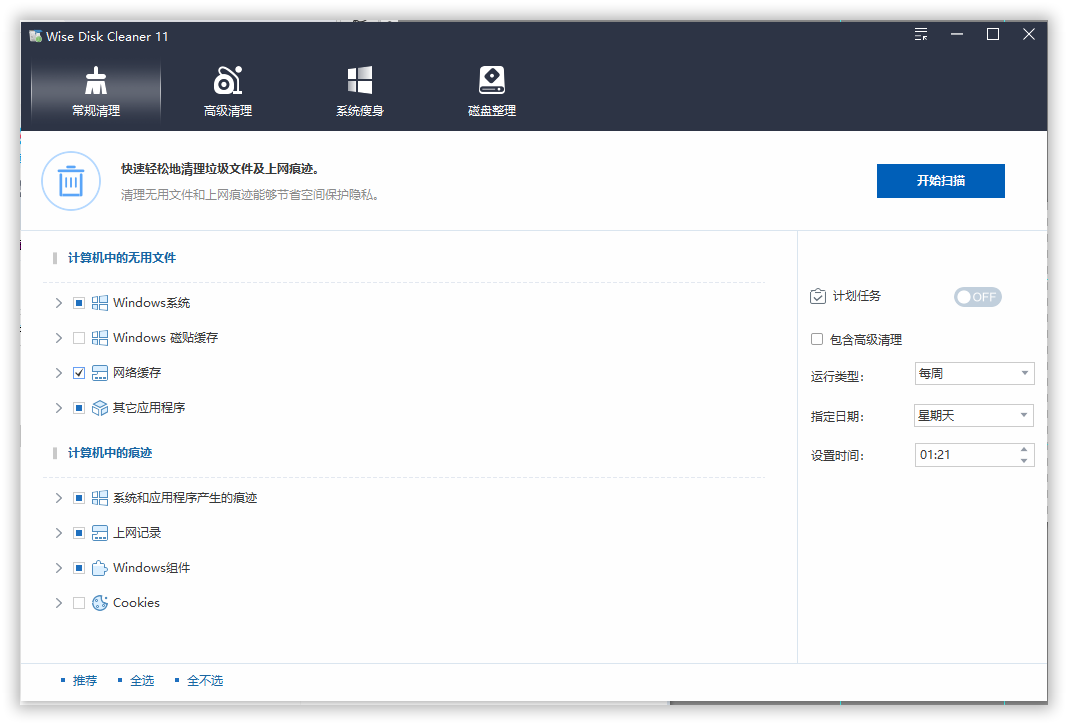Click the 计算机中的痕迹 heading
Screen dimensions: 1068x725
(110, 453)
